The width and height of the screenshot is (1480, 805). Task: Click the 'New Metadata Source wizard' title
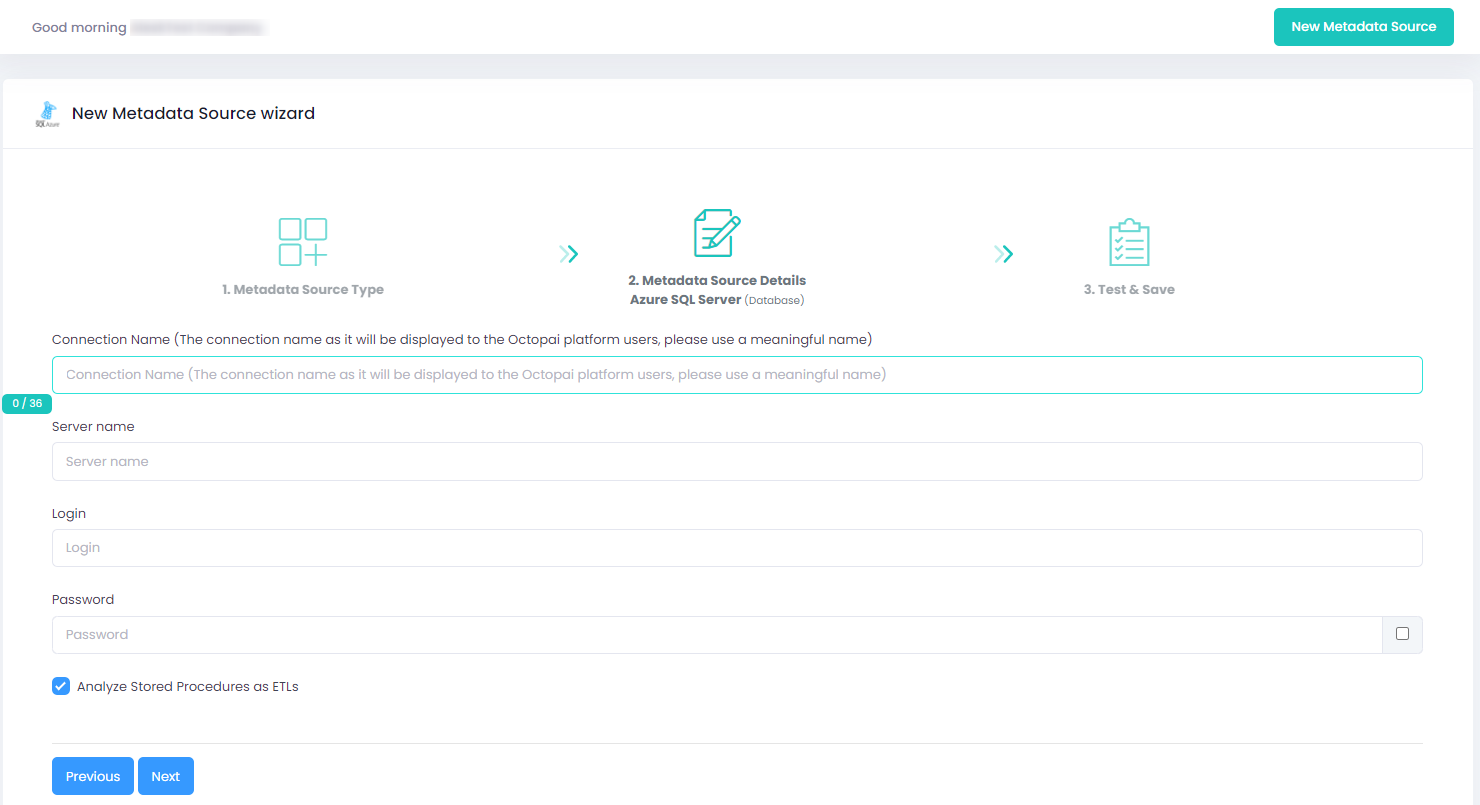pyautogui.click(x=193, y=114)
